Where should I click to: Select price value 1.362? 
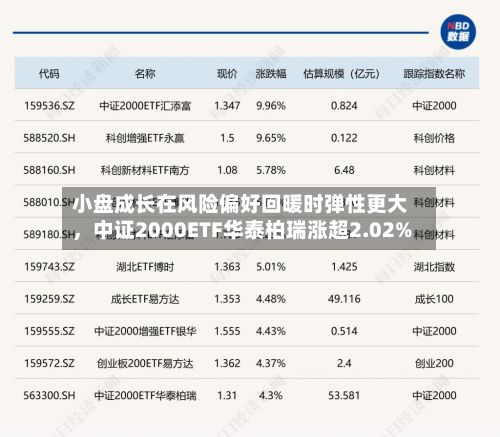click(227, 363)
